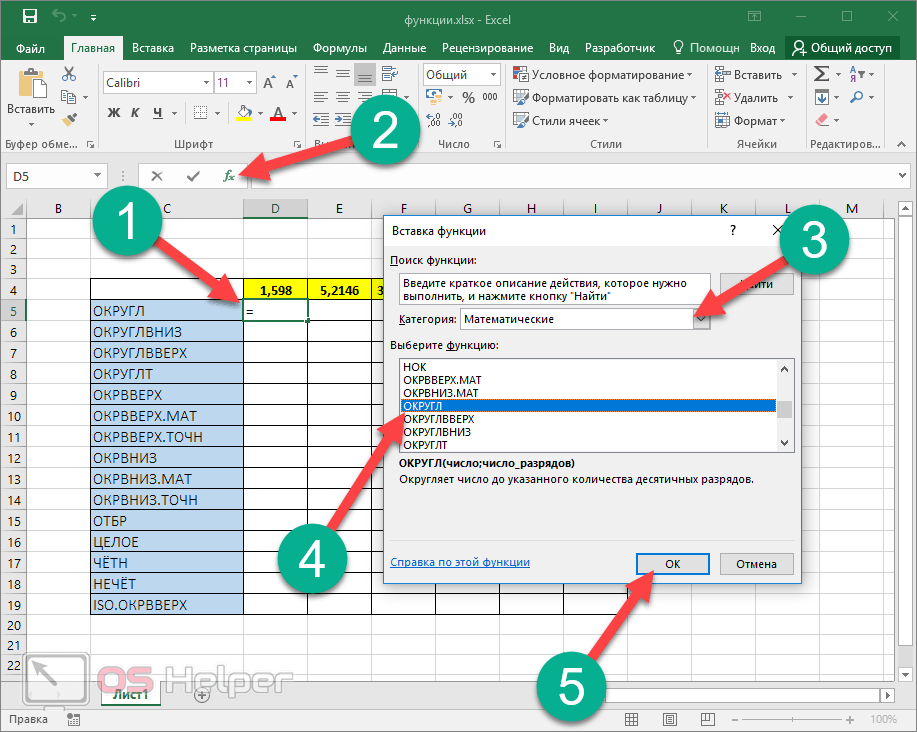Cut selection with the scissors icon
Screen dimensions: 917x732
[x=69, y=74]
